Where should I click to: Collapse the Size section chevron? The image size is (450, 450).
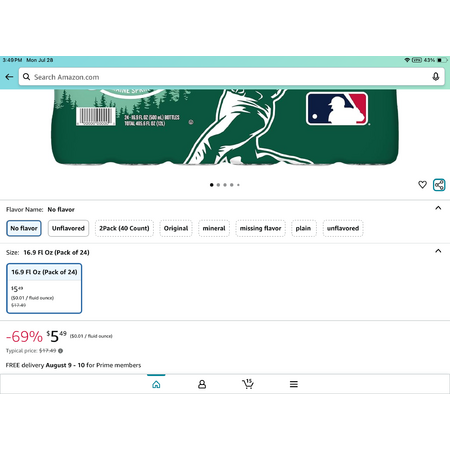pyautogui.click(x=438, y=251)
